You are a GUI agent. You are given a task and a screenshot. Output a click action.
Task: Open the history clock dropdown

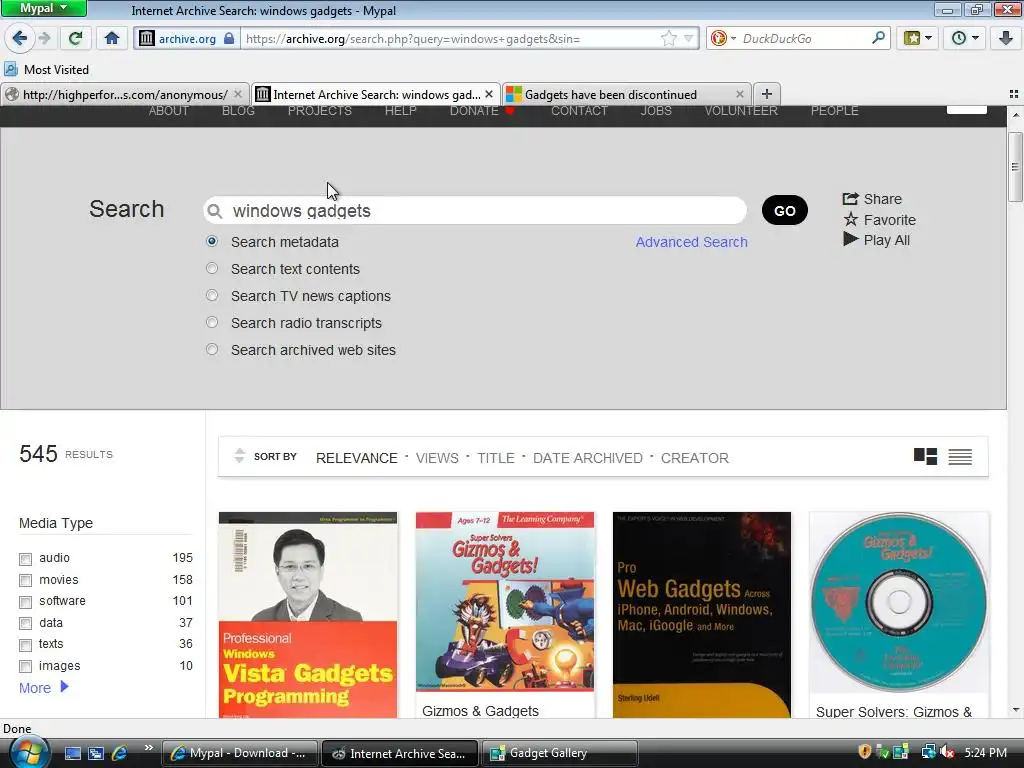(965, 39)
